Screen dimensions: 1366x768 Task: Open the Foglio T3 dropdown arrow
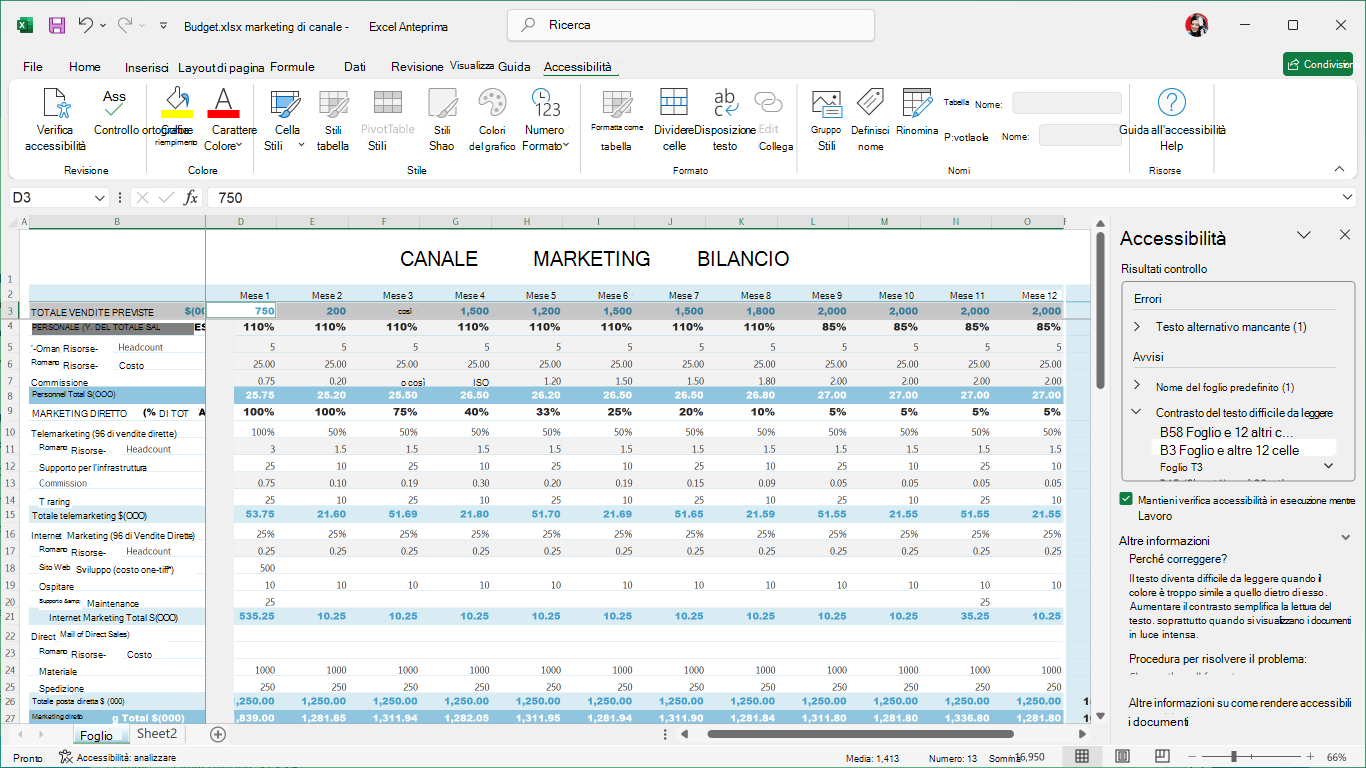(x=1329, y=466)
